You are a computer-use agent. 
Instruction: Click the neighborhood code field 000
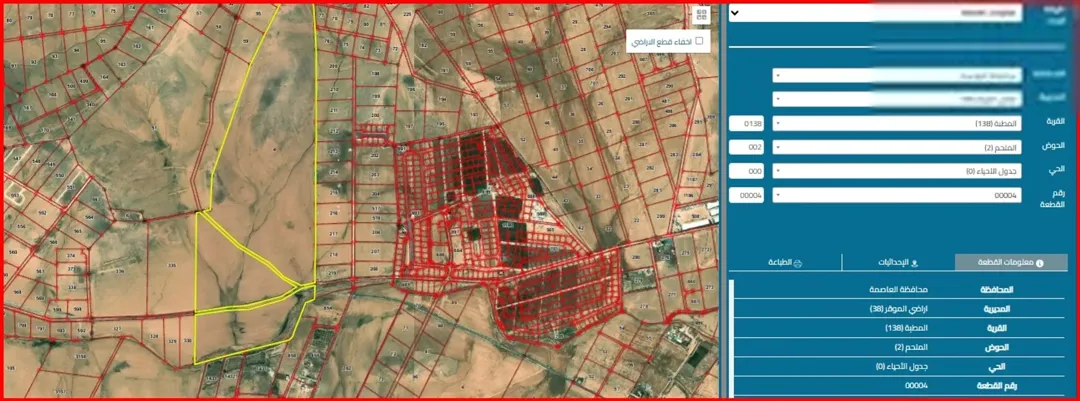click(x=747, y=171)
